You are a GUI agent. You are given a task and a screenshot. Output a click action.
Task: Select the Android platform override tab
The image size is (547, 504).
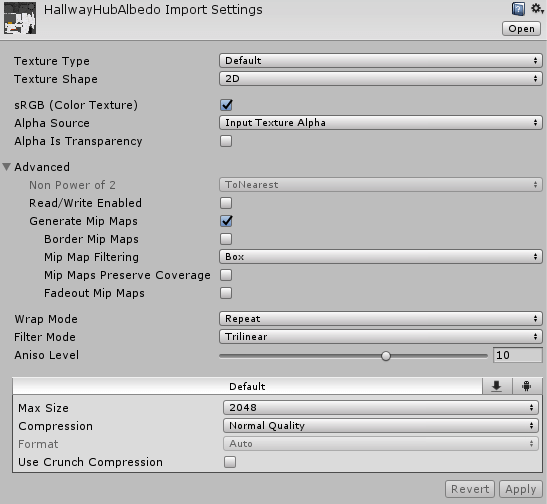(x=527, y=386)
